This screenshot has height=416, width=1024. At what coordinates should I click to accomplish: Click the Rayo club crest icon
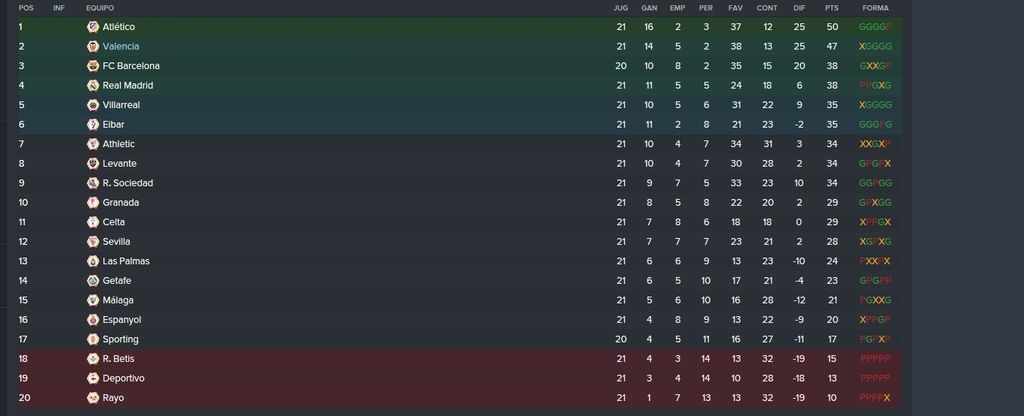click(93, 398)
